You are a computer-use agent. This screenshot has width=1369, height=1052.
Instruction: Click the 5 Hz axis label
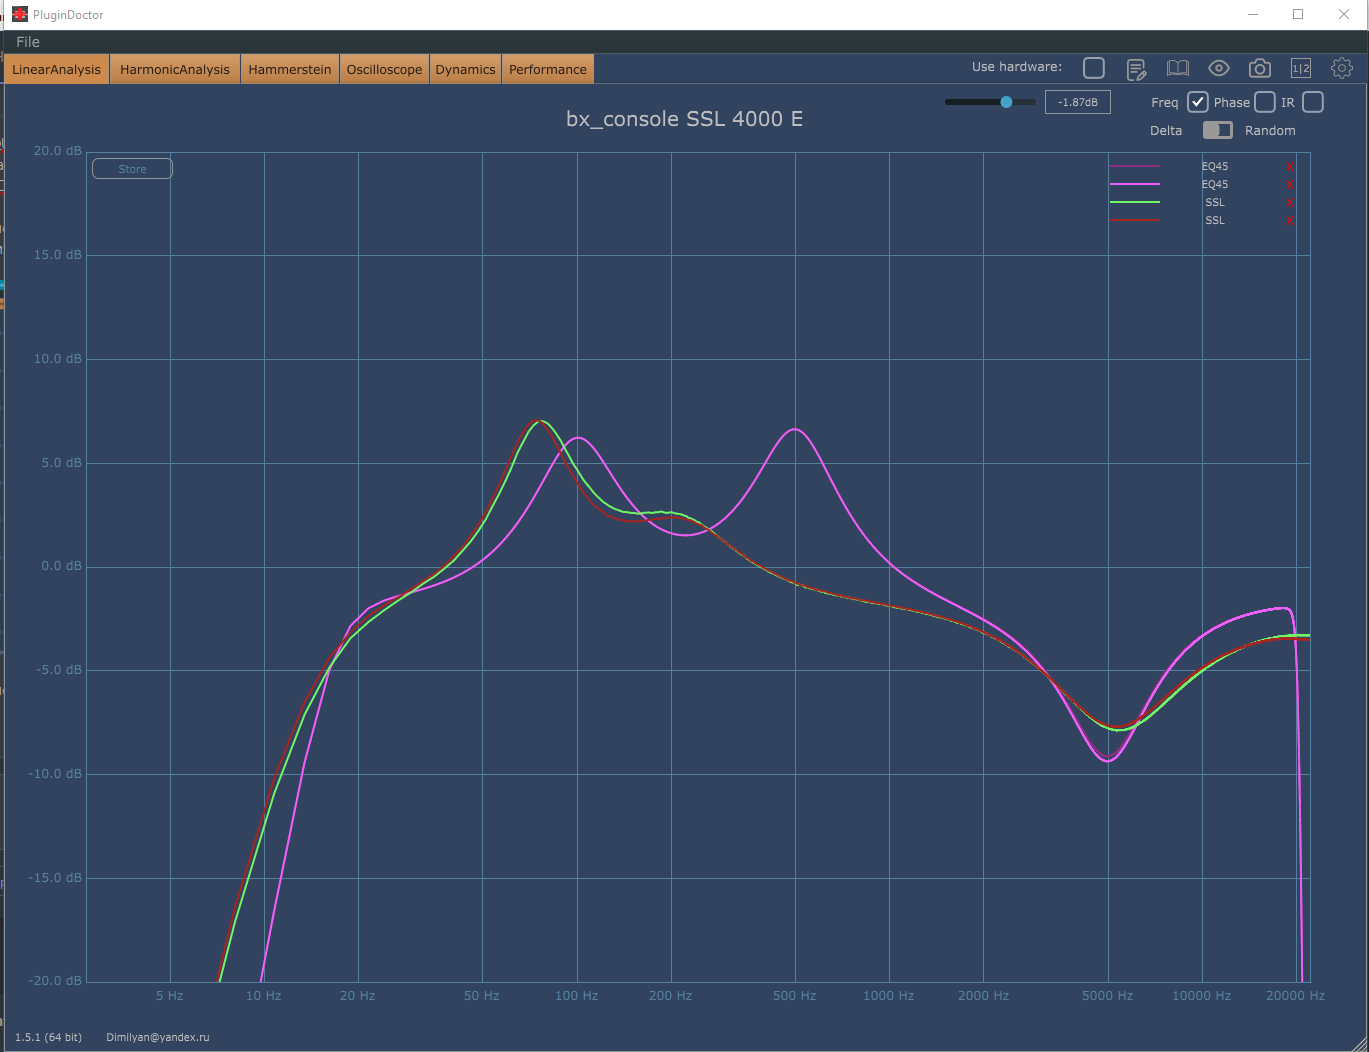170,996
